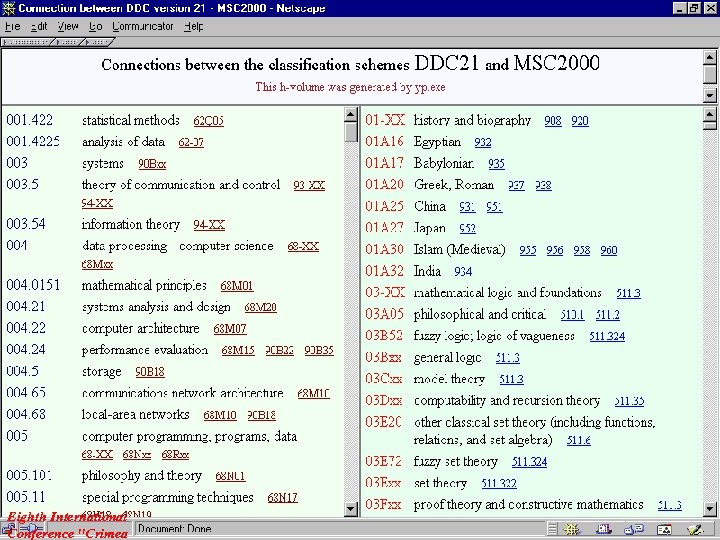Open the 510.1 philosophical and critical link
Image resolution: width=720 pixels, height=540 pixels.
click(572, 315)
